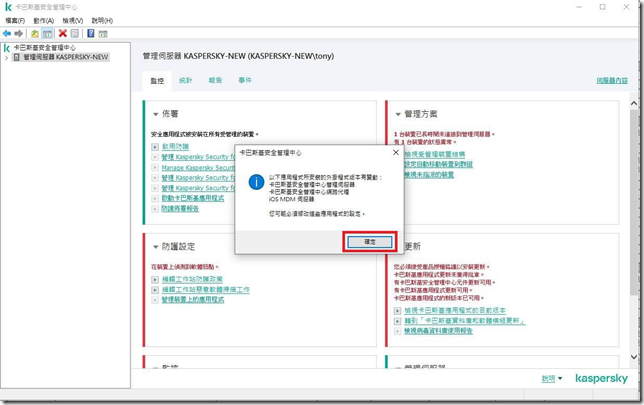Open the 伺服器內容 link
This screenshot has height=405, width=644.
coord(612,80)
